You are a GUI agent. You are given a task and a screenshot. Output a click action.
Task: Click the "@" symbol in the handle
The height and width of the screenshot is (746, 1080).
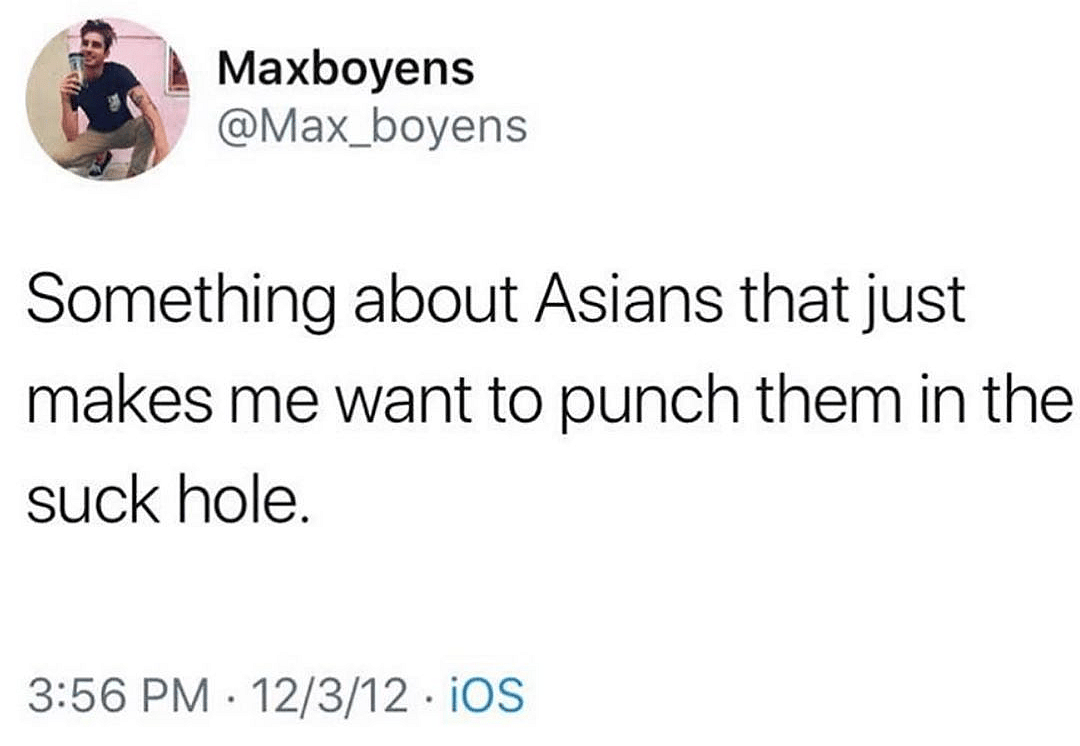236,128
